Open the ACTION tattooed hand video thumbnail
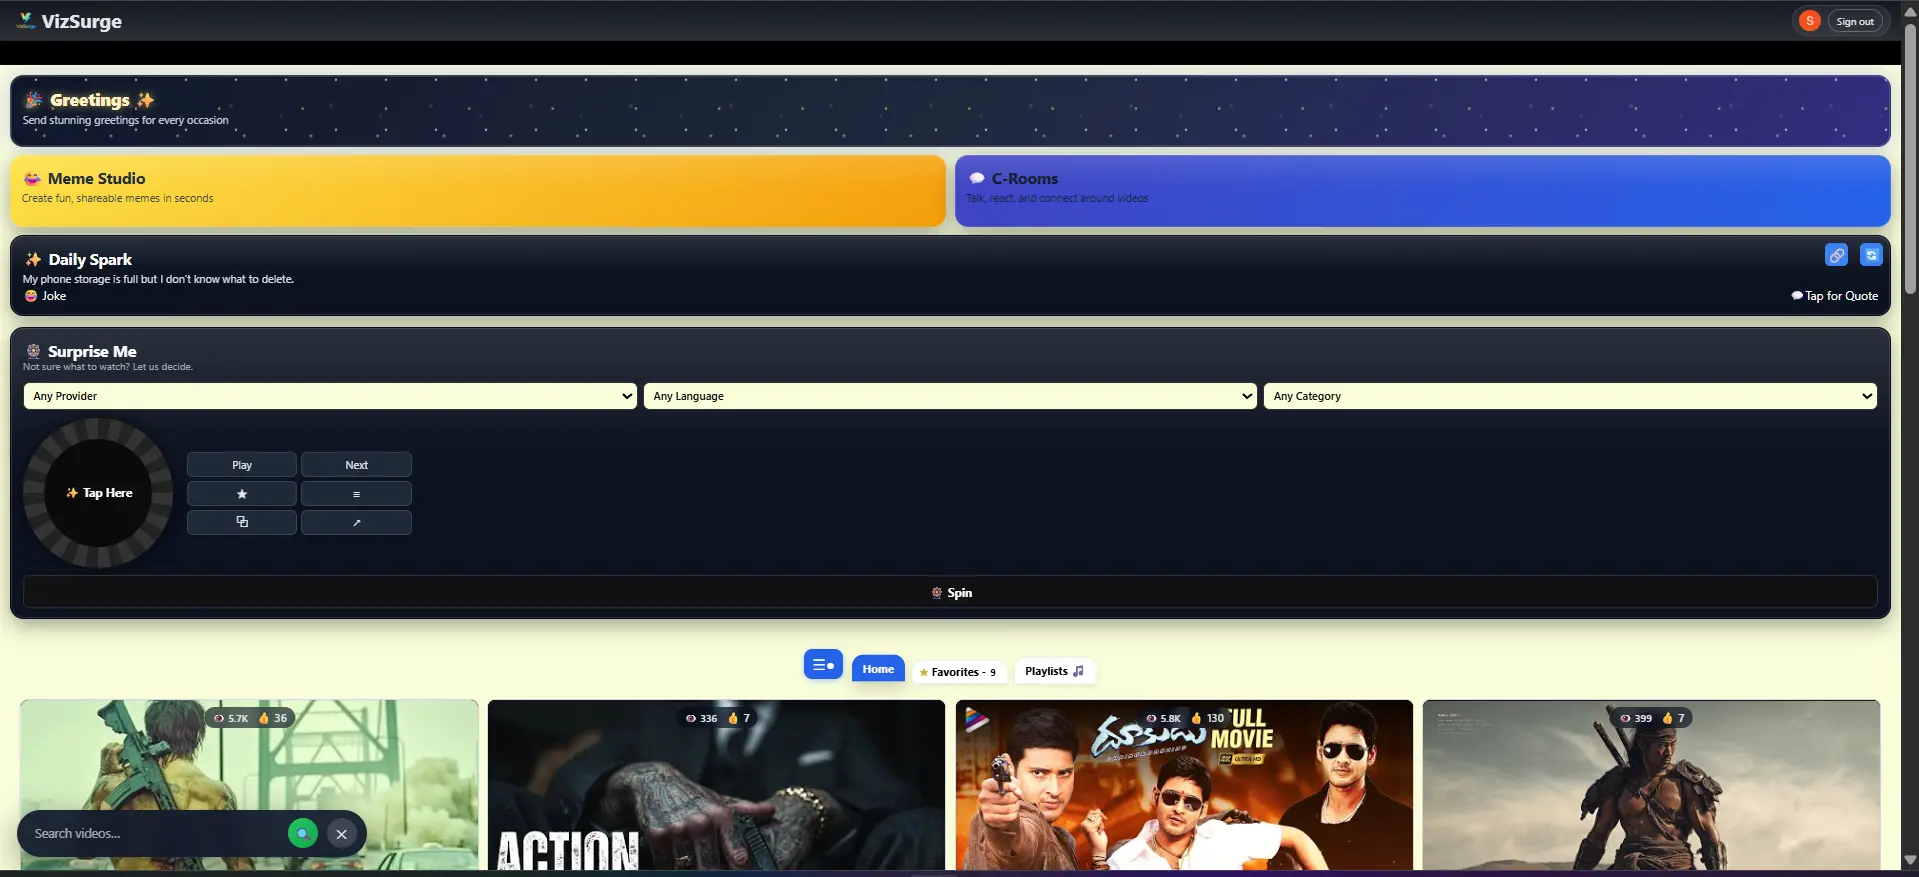 pos(716,785)
